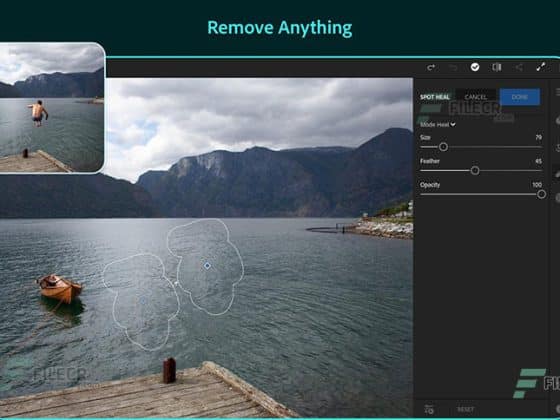Click the undo arrow icon in top toolbar
The width and height of the screenshot is (560, 420).
coord(453,67)
